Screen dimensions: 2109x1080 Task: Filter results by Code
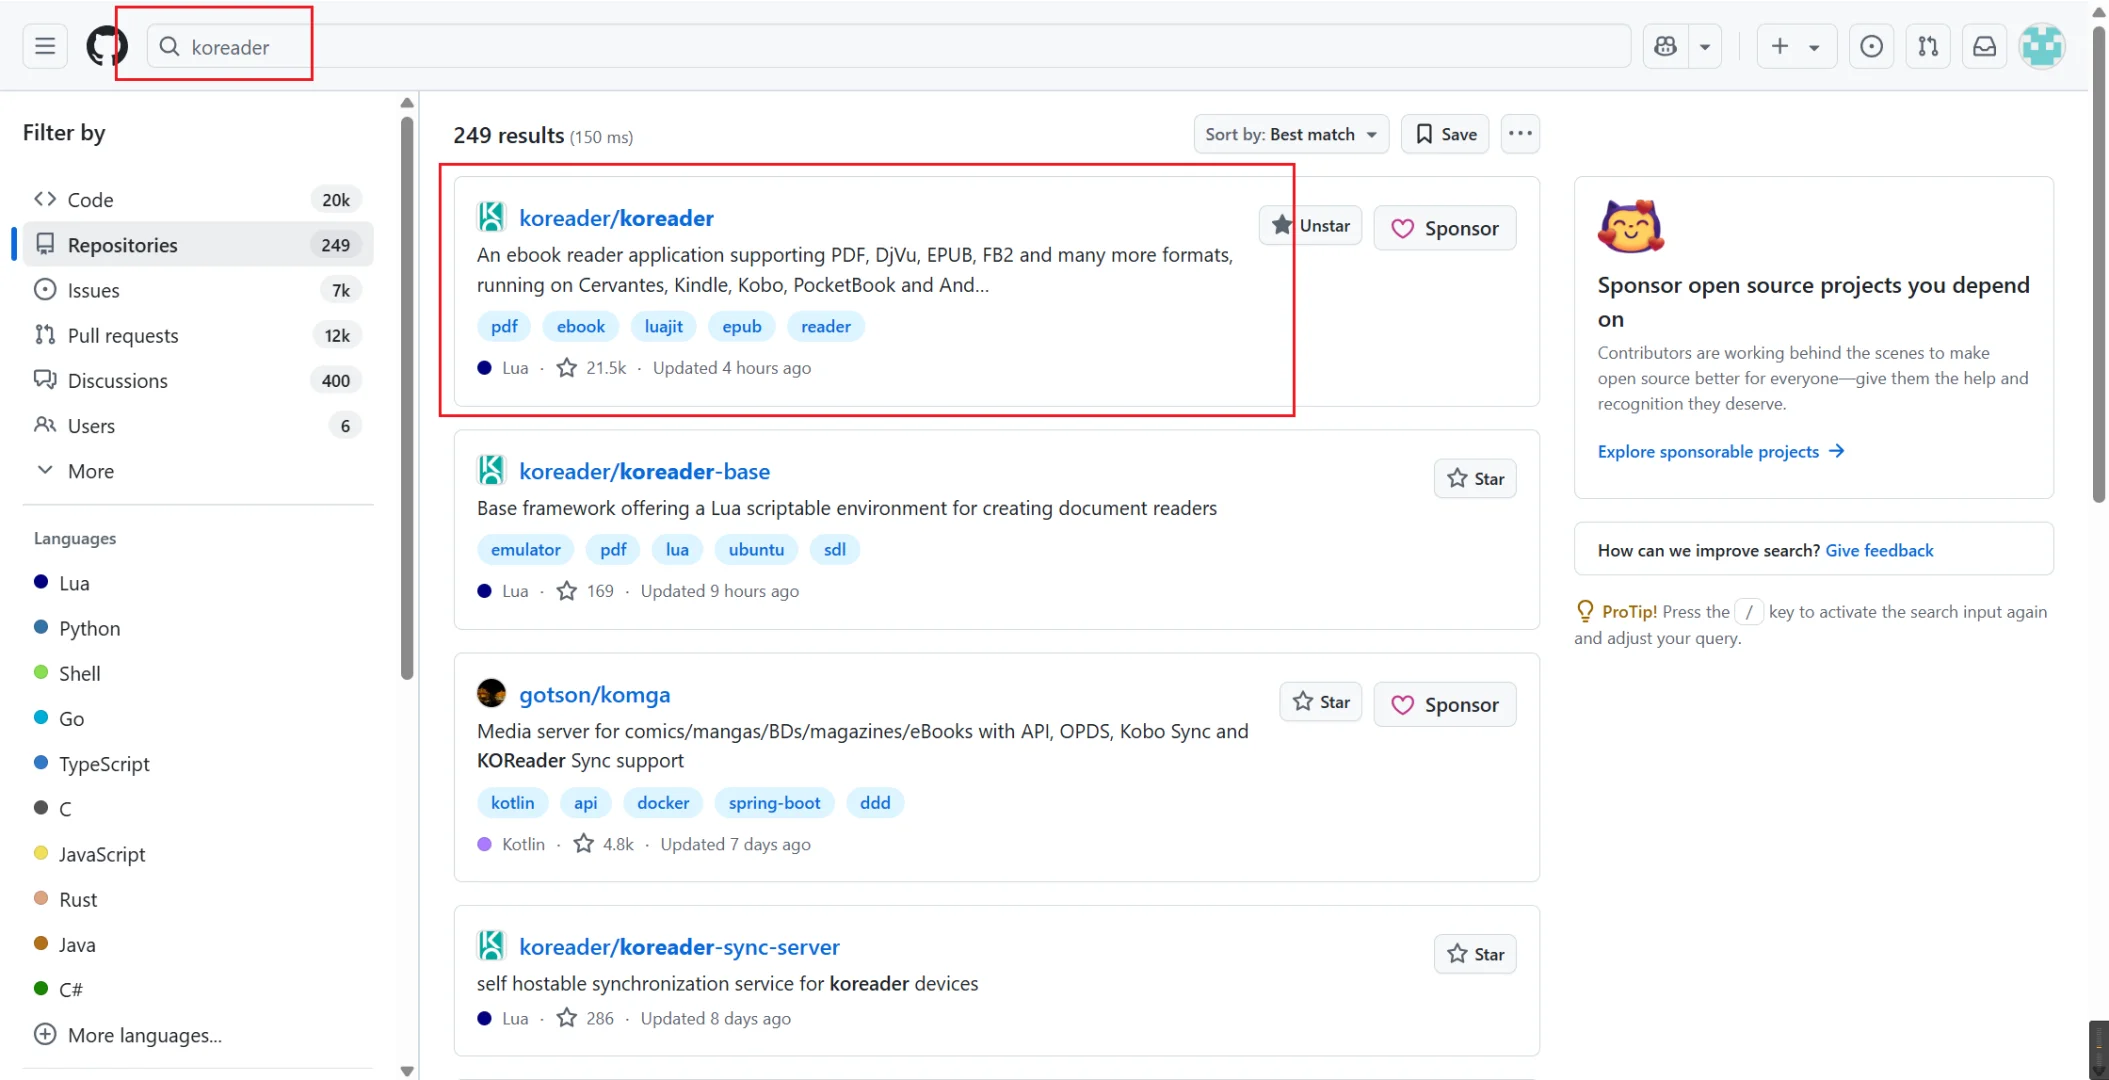[198, 200]
